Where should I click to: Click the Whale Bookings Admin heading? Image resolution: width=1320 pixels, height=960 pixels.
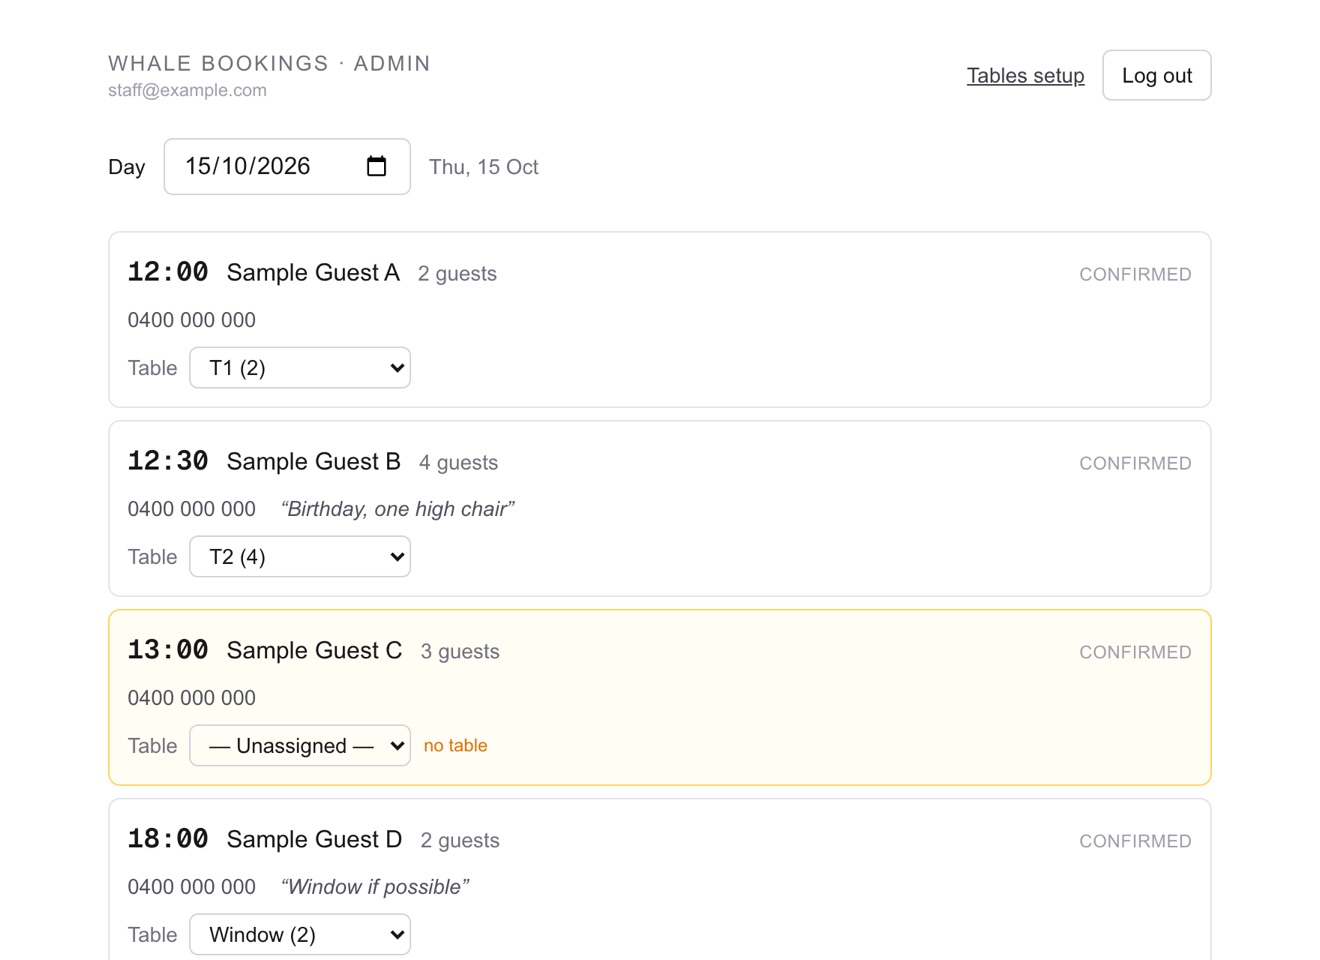(269, 63)
